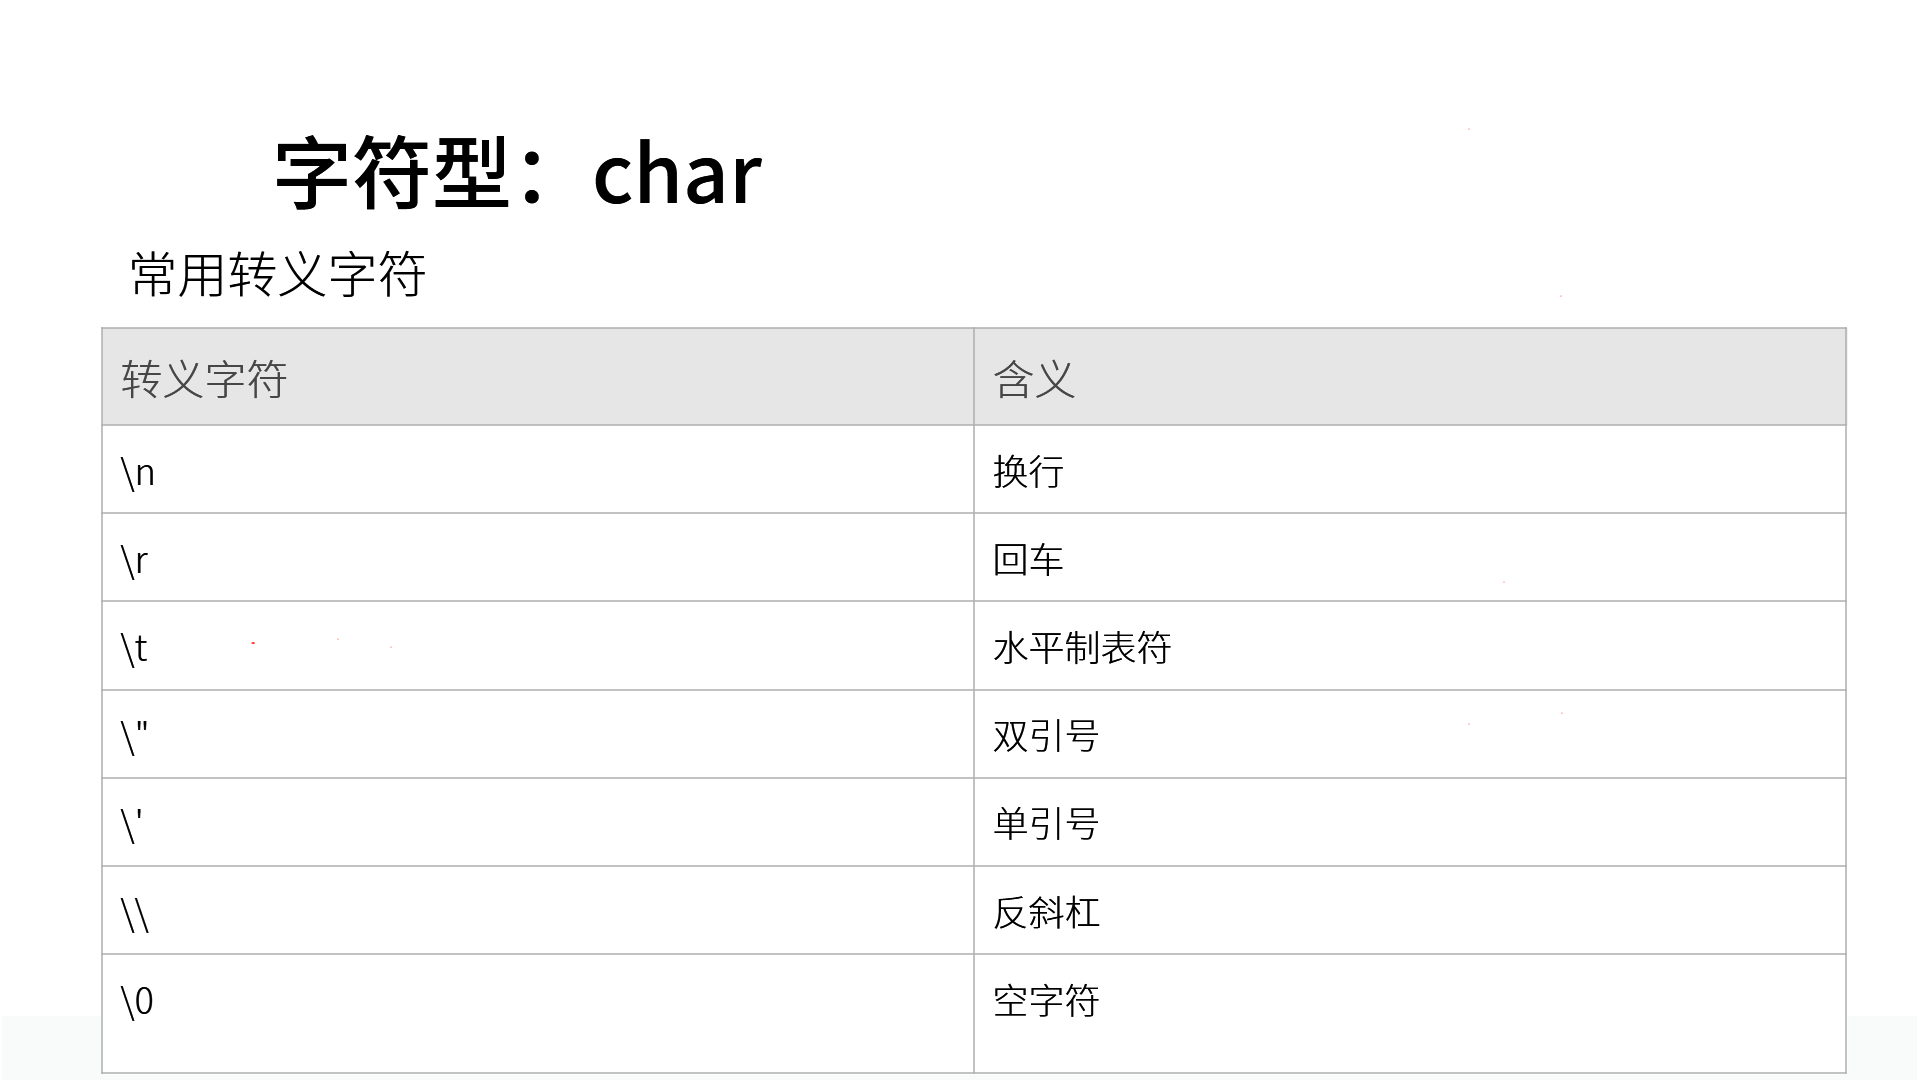Click the 双引号 cell
Image resolution: width=1920 pixels, height=1080 pixels.
(x=1410, y=735)
